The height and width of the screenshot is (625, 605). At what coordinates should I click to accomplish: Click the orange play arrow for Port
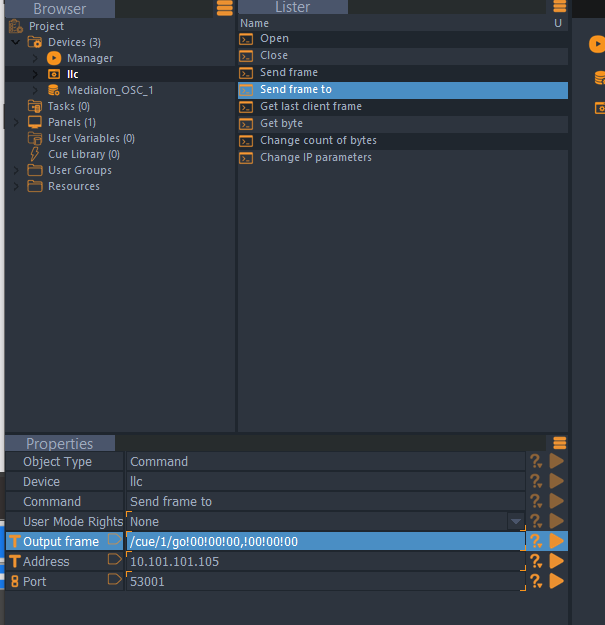(x=557, y=581)
